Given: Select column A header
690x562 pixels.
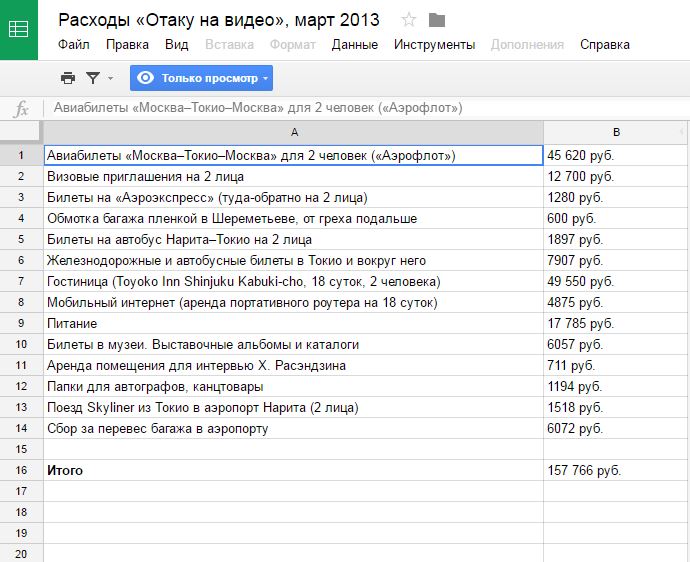Looking at the screenshot, I should click(293, 132).
